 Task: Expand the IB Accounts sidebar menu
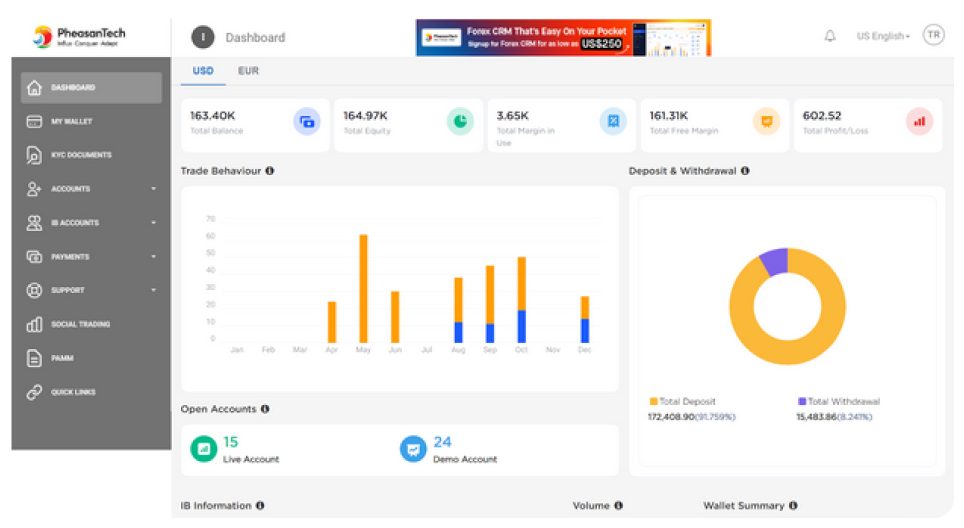click(x=91, y=223)
